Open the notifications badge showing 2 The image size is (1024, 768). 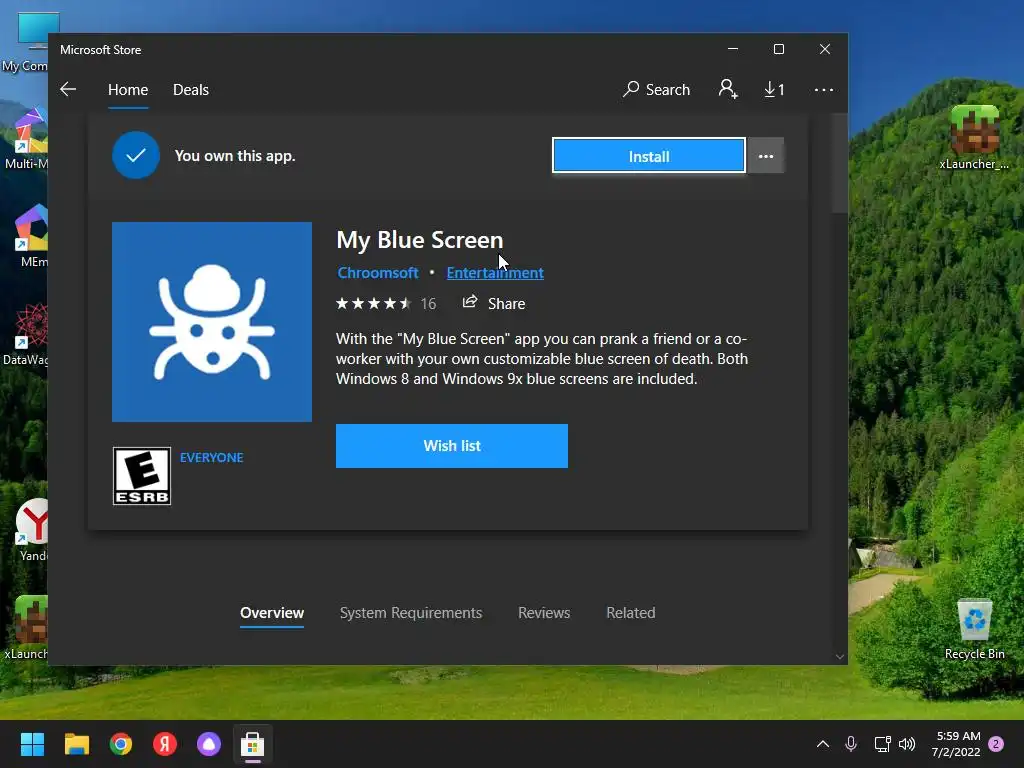996,744
